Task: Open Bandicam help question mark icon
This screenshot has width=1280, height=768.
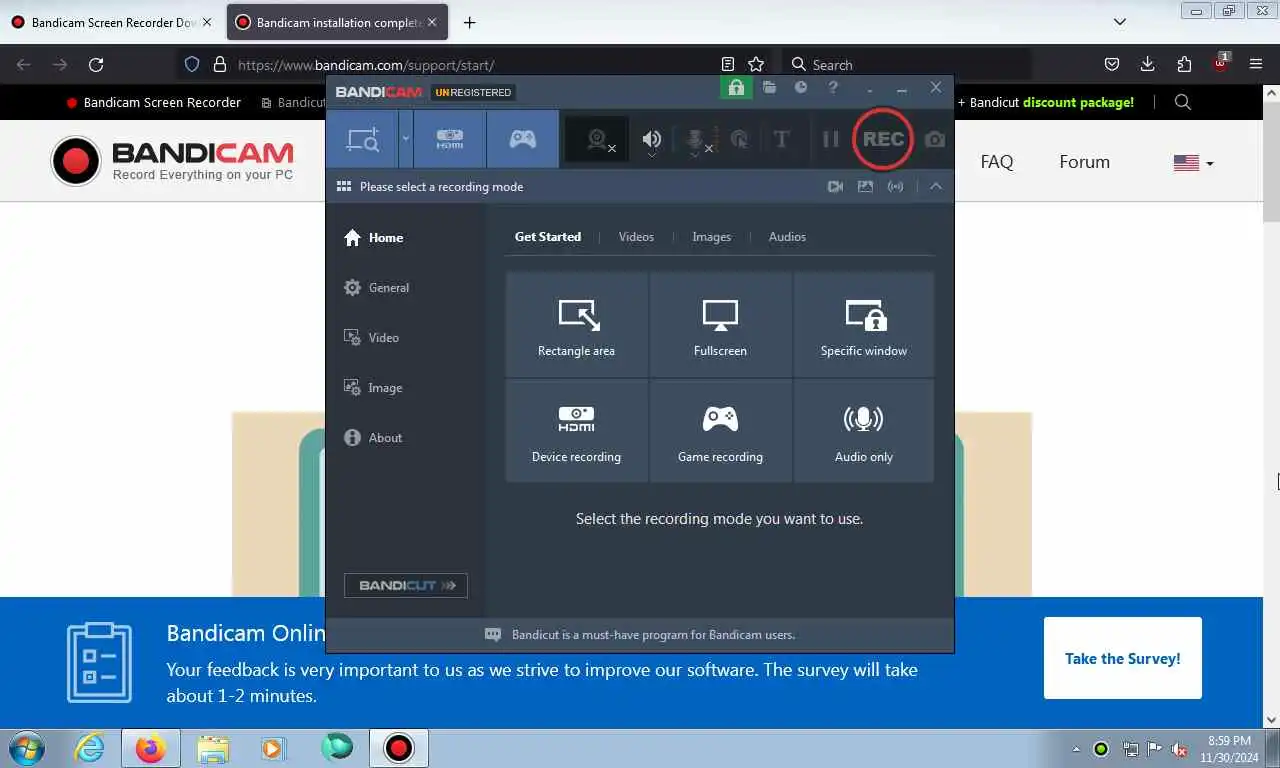Action: [x=832, y=88]
